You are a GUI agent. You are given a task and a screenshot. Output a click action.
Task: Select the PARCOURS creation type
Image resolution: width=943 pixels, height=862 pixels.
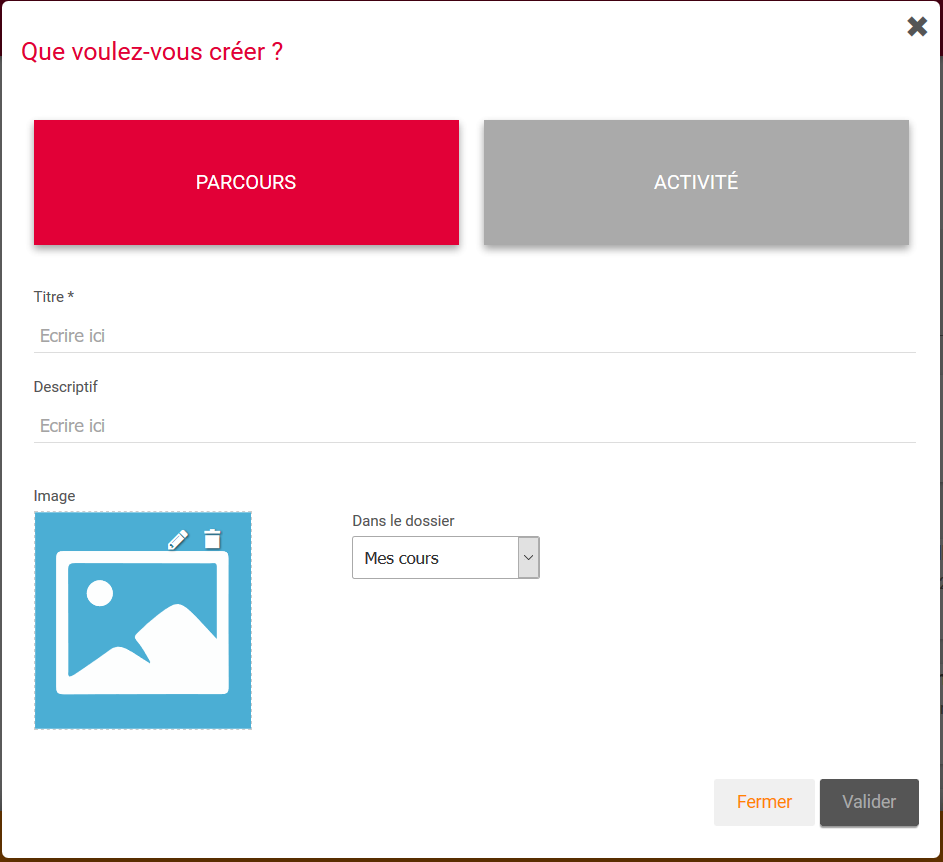click(246, 183)
